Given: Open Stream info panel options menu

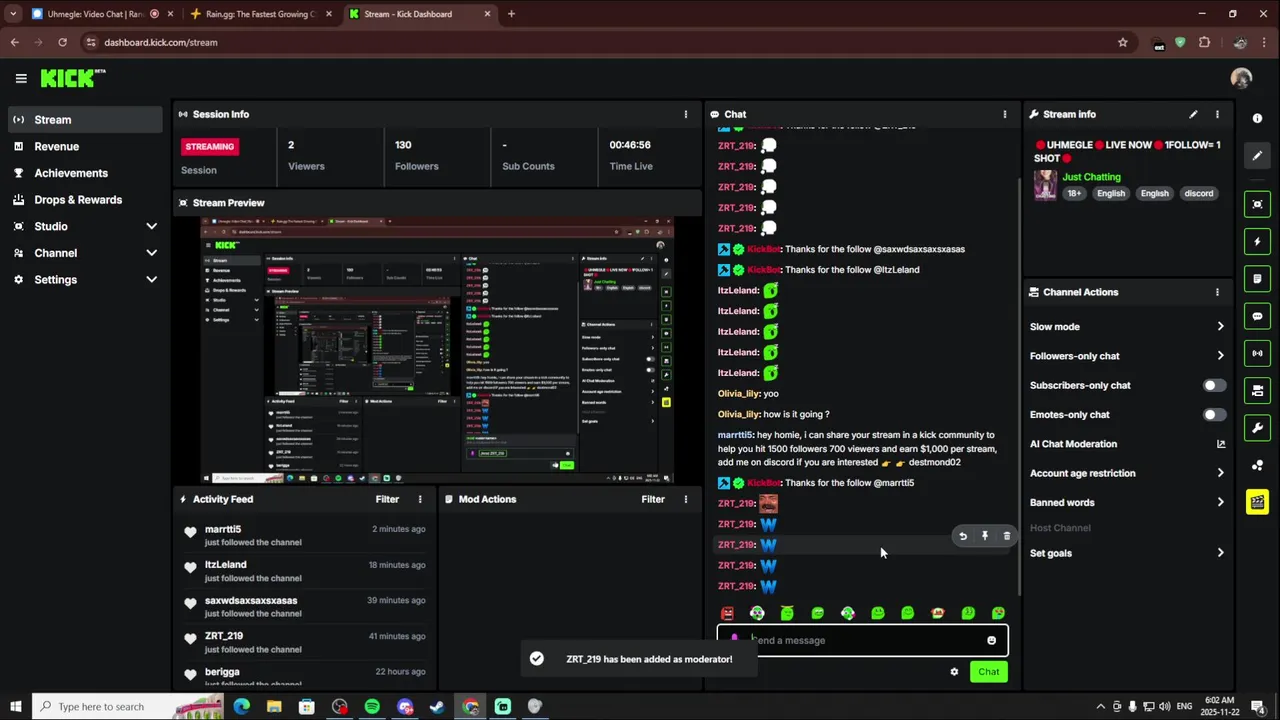Looking at the screenshot, I should [x=1217, y=114].
